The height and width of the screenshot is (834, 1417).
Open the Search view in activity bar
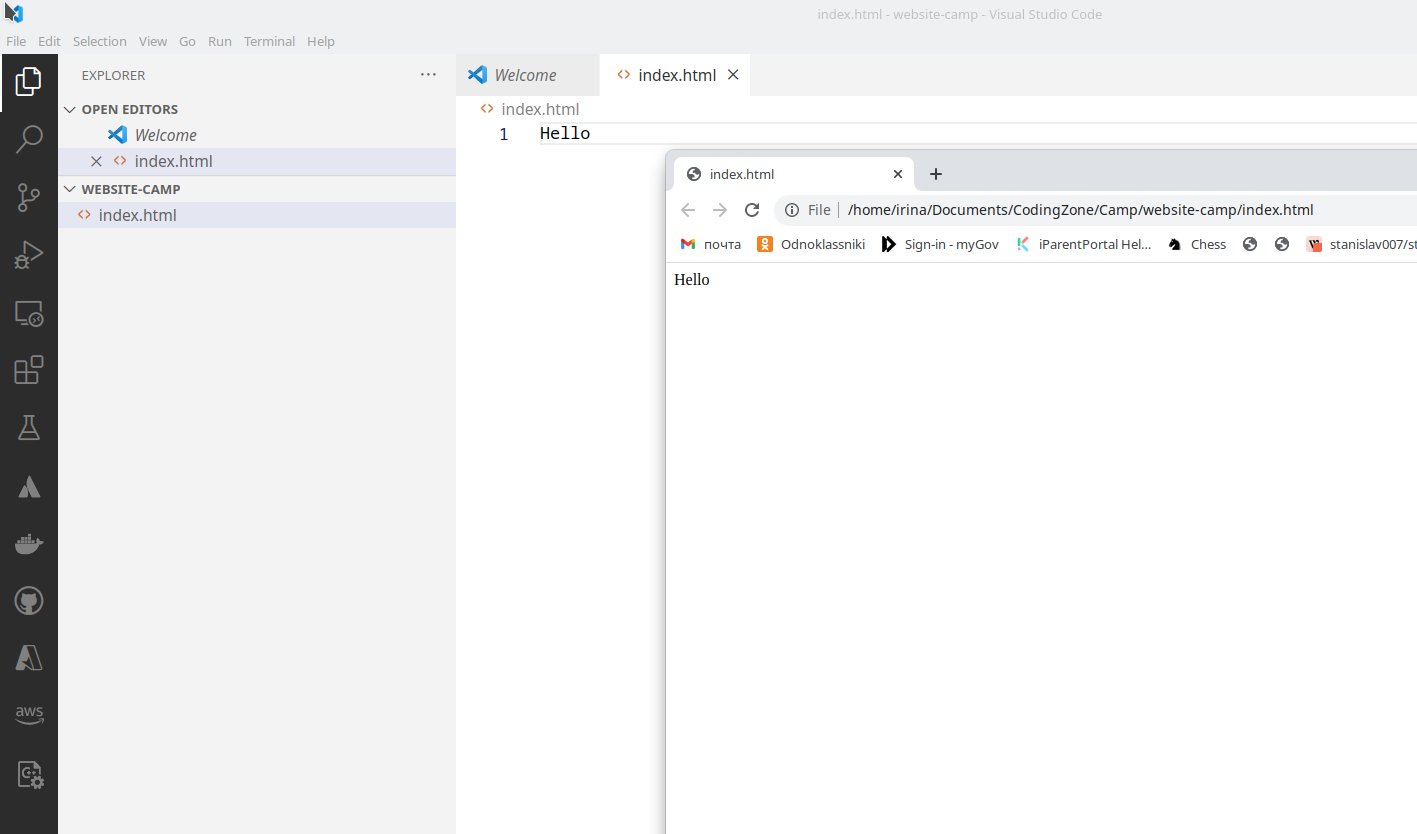(29, 139)
